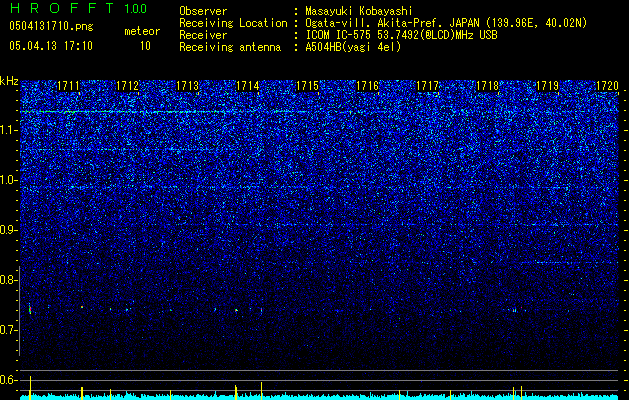Click the 1716 time marker
629x400 pixels.
[367, 86]
